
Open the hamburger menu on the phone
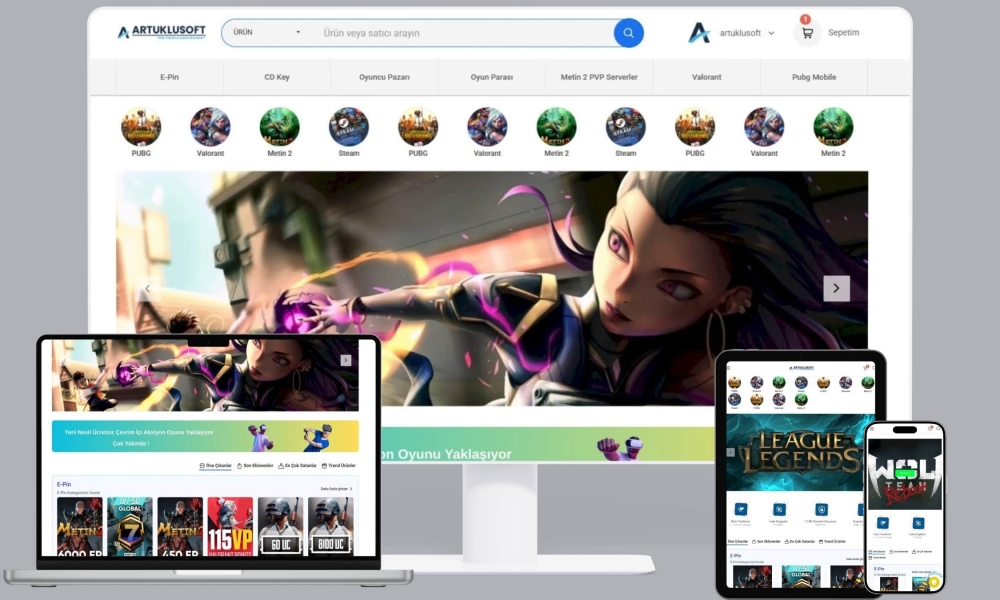872,429
